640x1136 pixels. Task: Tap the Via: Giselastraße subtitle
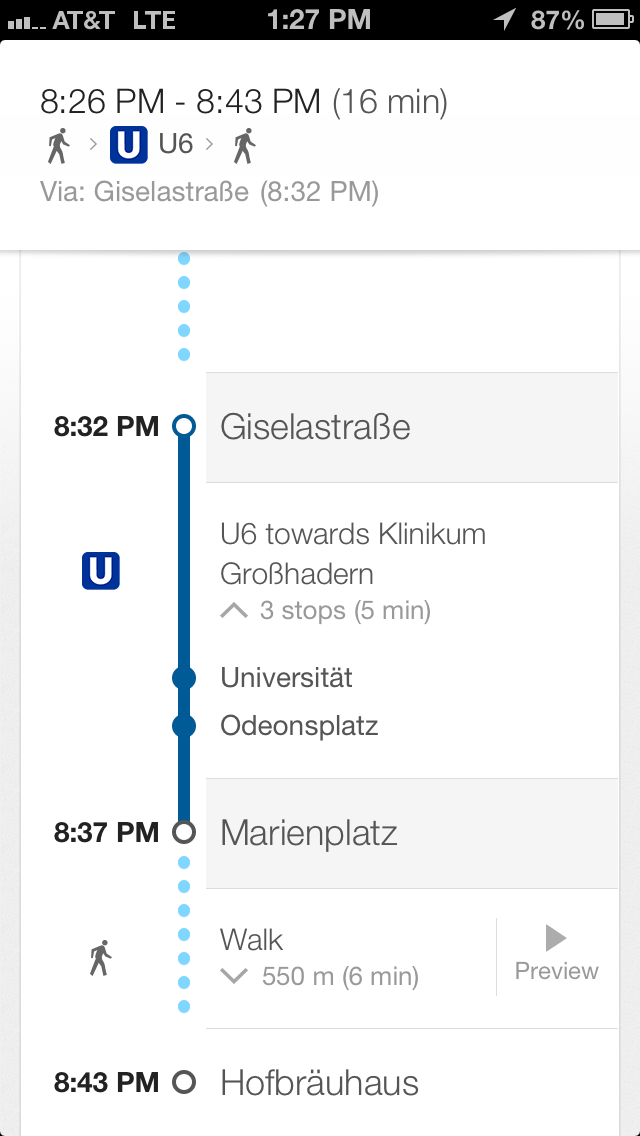click(x=209, y=192)
